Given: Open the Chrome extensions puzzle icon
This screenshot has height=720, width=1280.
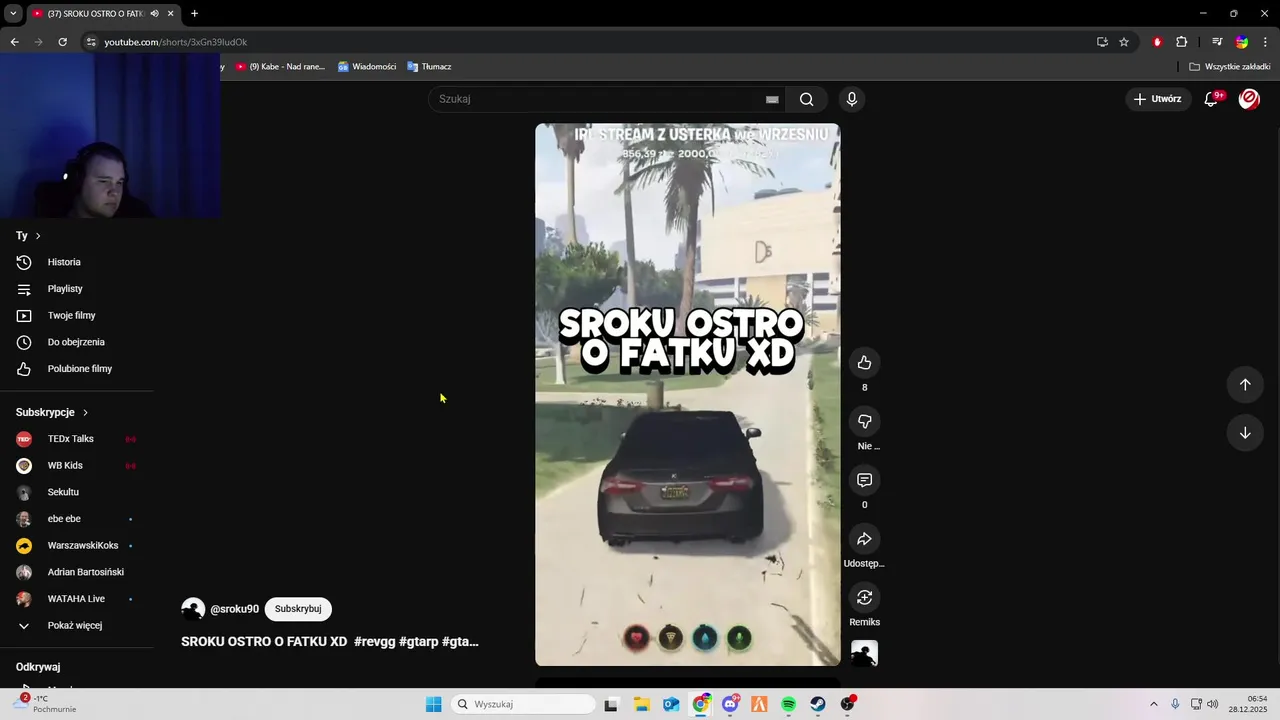Looking at the screenshot, I should coord(1181,42).
